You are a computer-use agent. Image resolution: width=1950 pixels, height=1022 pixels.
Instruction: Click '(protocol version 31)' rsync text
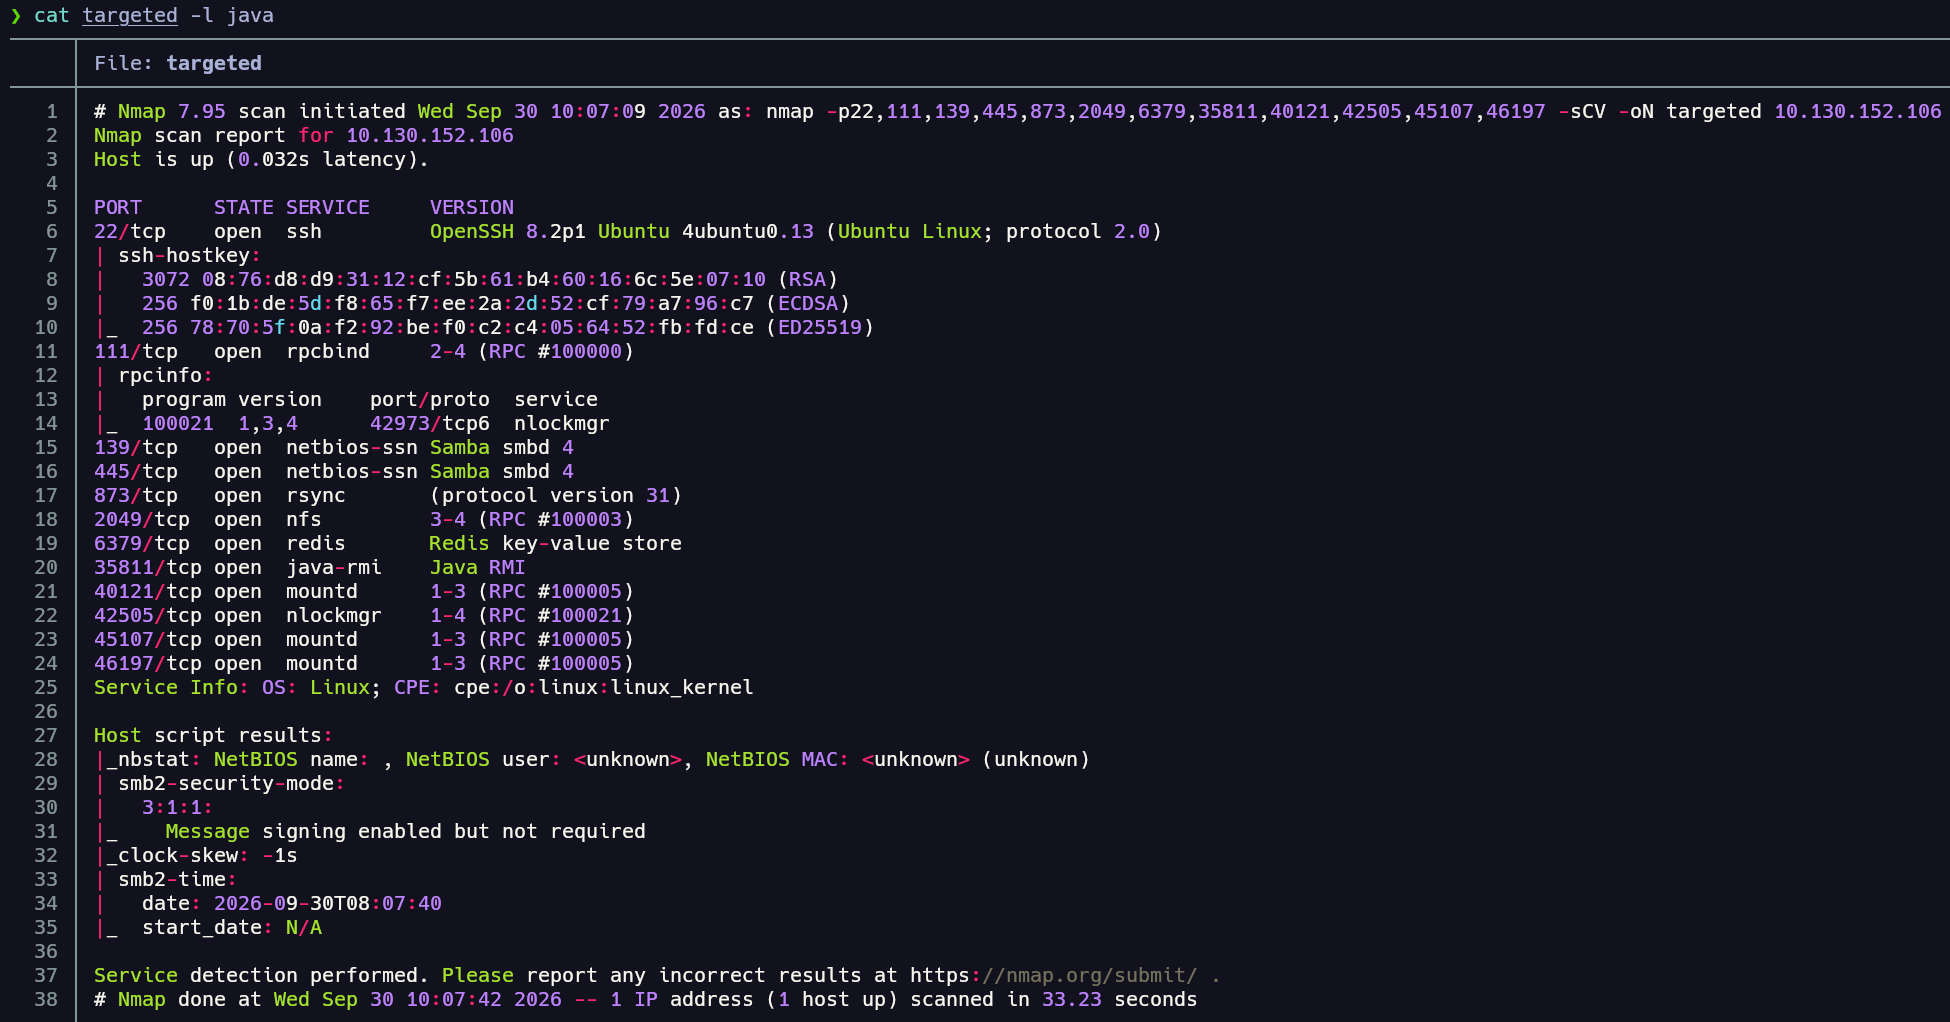[x=556, y=495]
